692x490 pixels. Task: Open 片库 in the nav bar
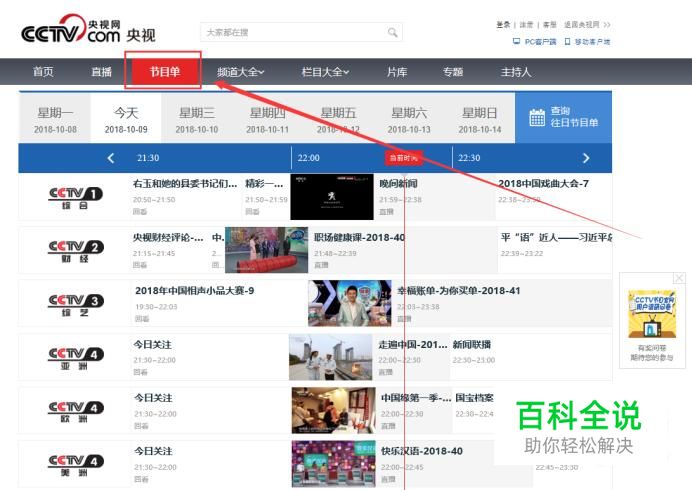[397, 72]
